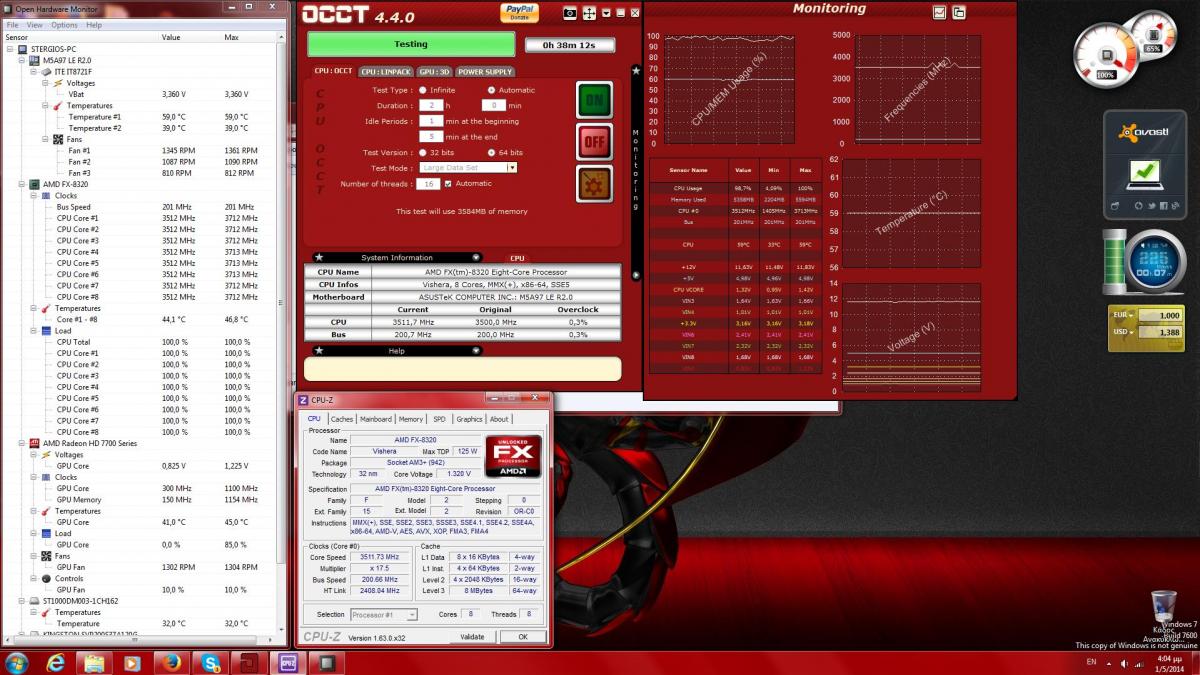Collapse the STERGIOS-PC tree node
Screen dimensions: 1200x675
pos(10,49)
